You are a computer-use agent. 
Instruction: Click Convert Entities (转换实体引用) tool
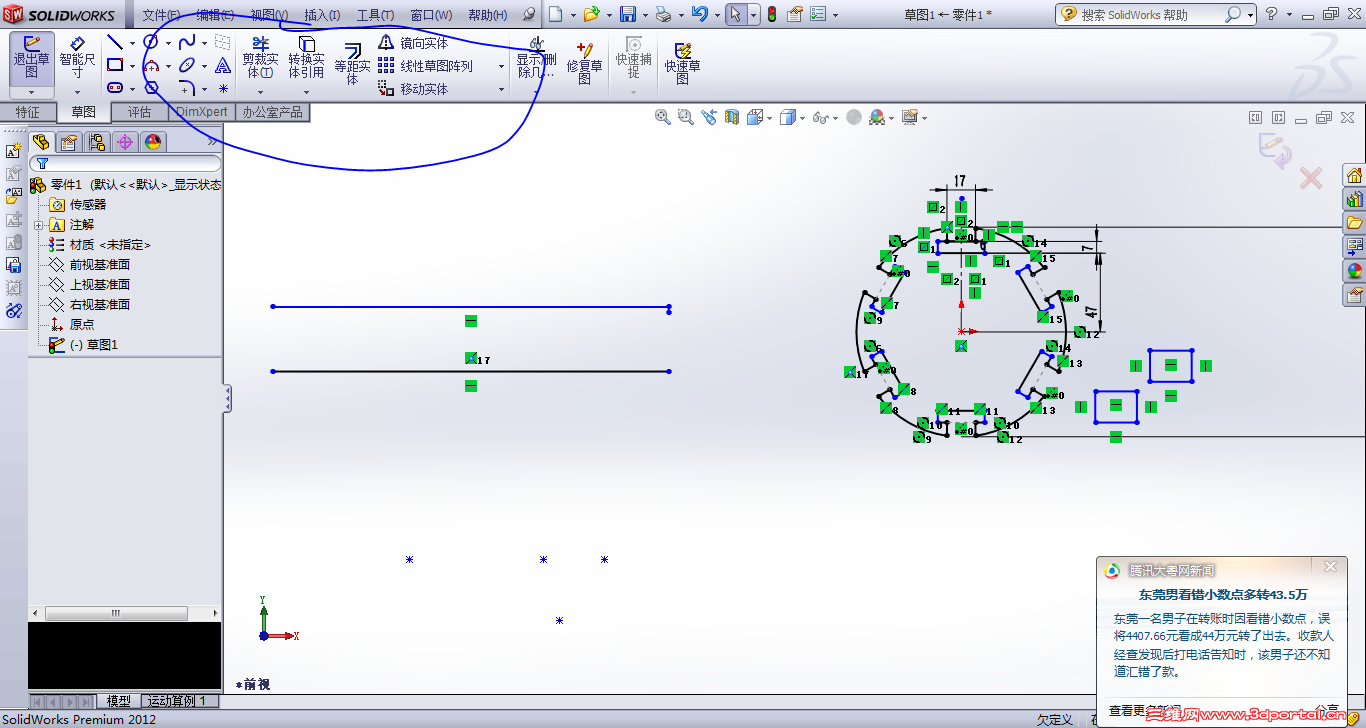[x=306, y=58]
